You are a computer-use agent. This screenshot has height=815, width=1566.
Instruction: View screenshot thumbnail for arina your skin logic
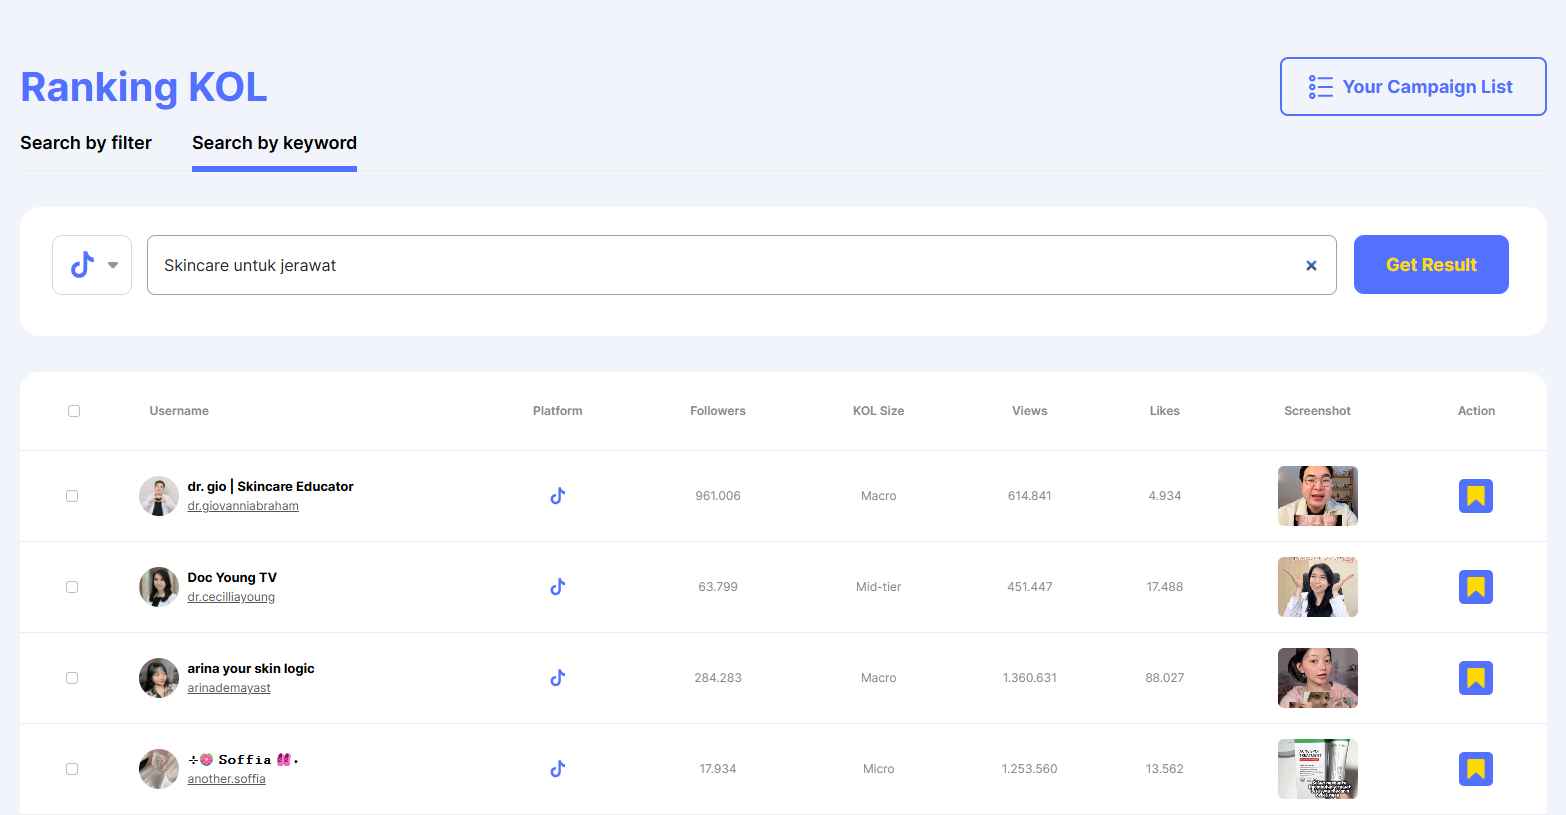1317,678
